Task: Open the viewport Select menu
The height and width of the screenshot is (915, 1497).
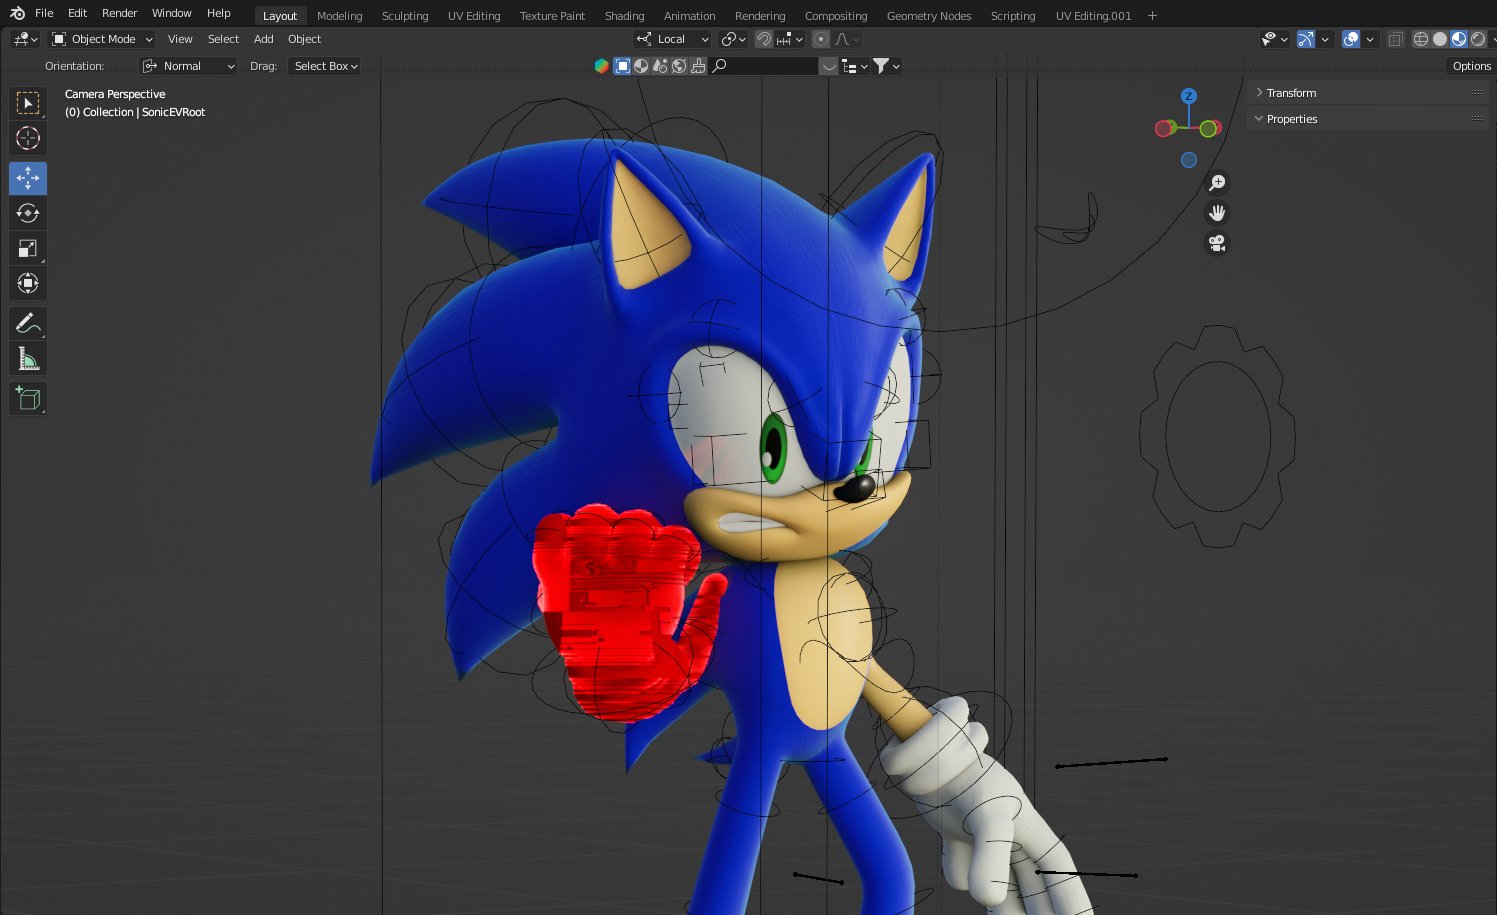Action: (x=223, y=39)
